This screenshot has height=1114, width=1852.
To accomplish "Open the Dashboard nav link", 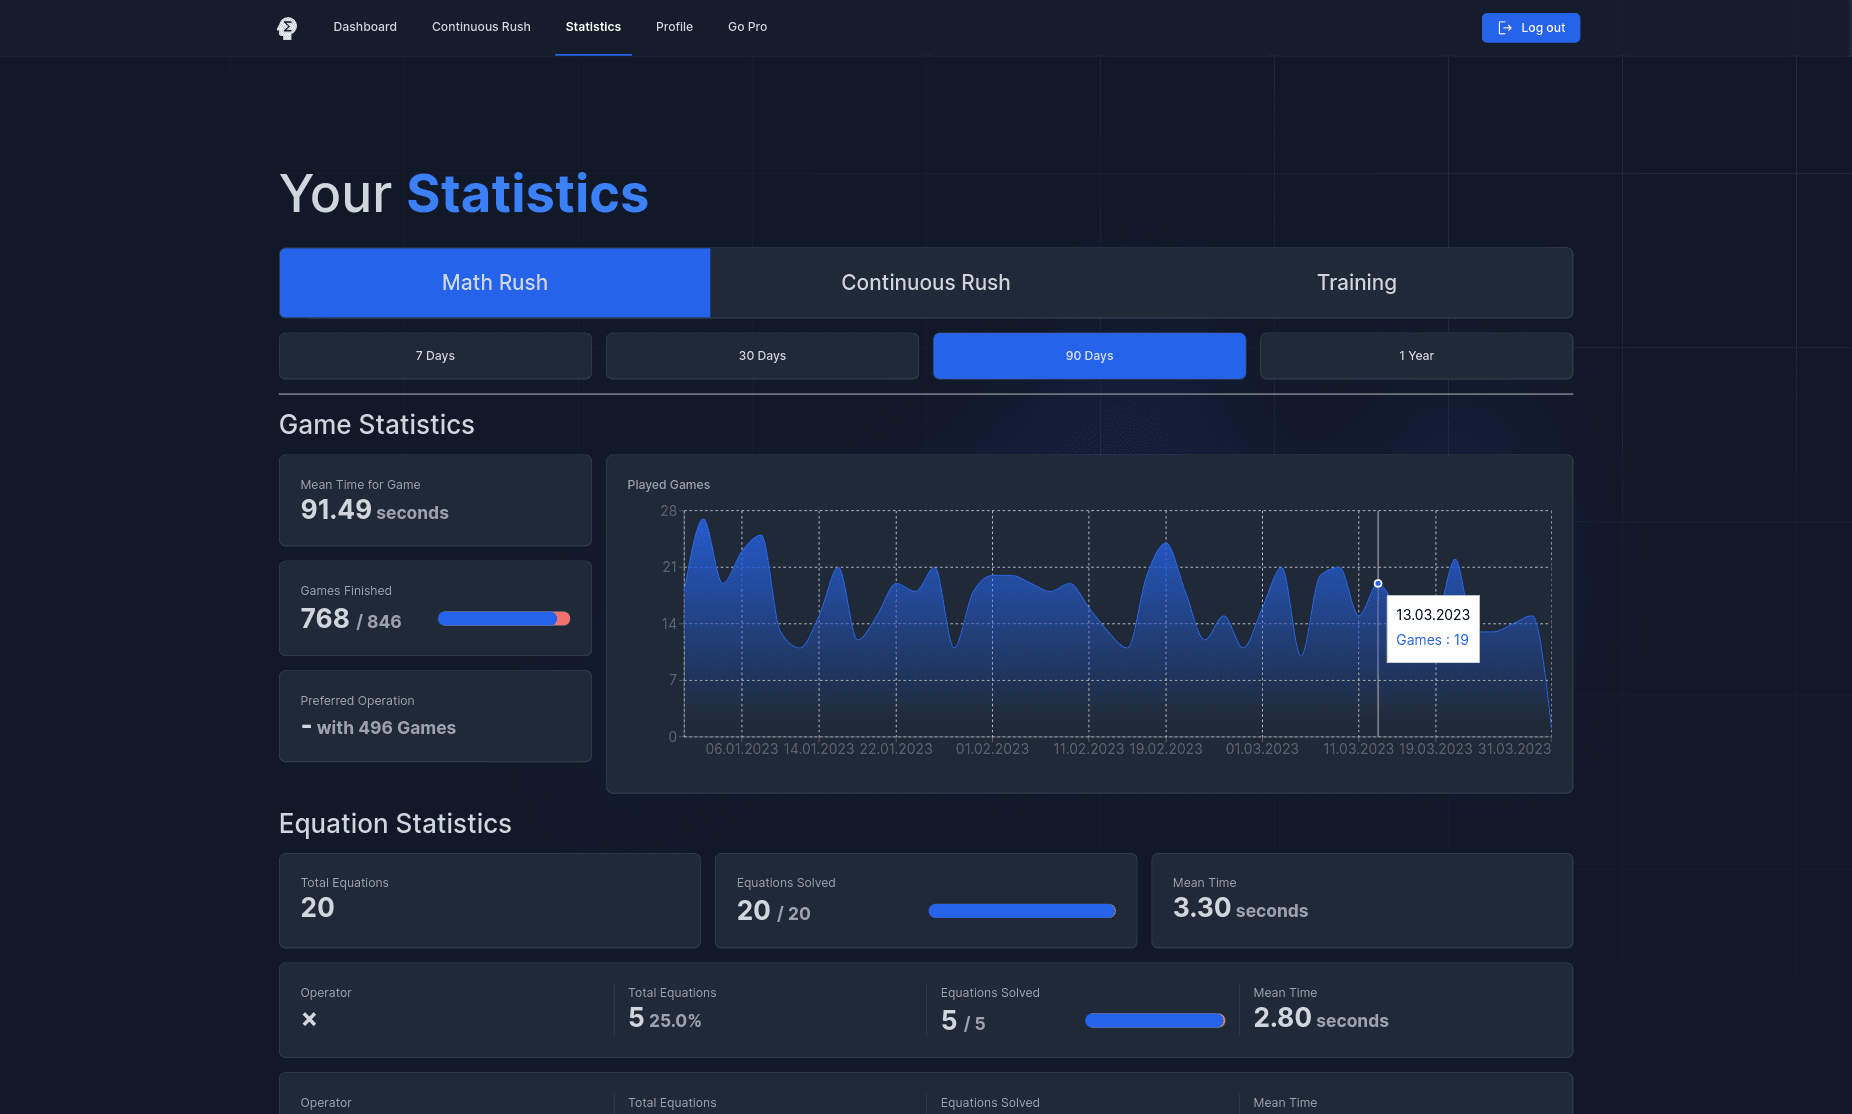I will click(x=365, y=27).
